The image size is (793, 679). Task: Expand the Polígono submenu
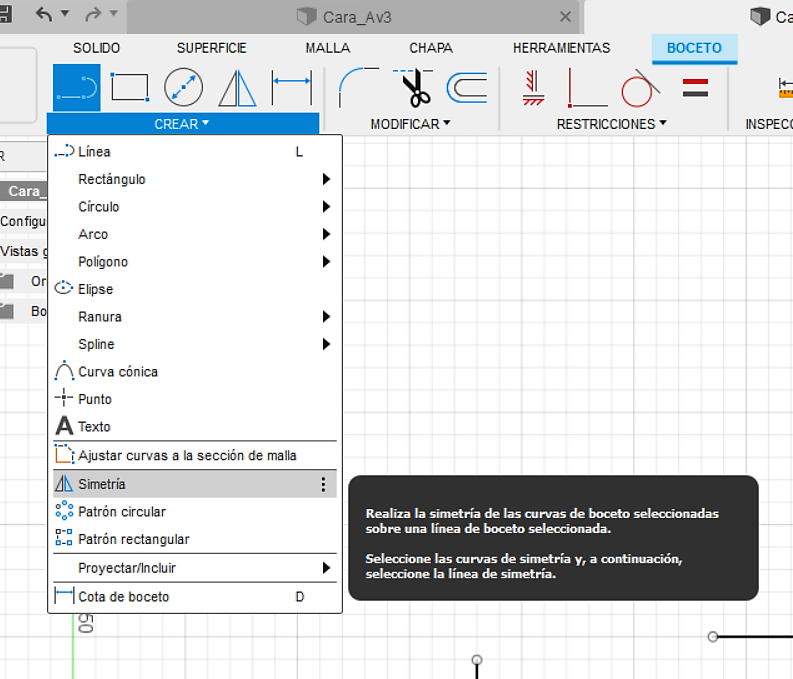coord(195,261)
